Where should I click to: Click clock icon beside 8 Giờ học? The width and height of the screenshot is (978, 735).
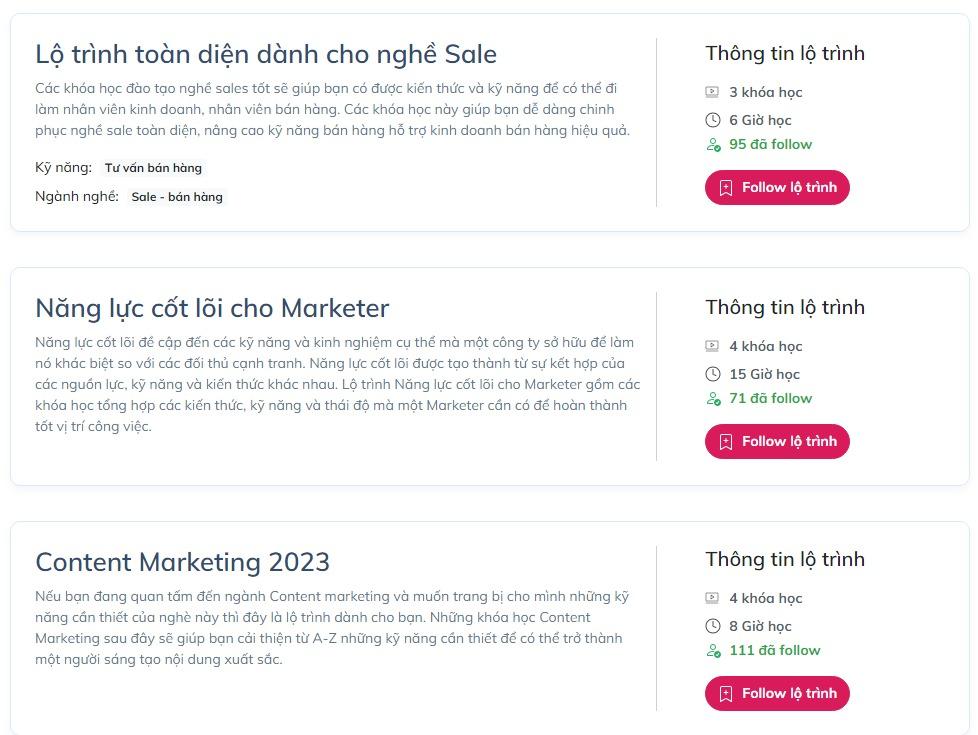click(712, 626)
